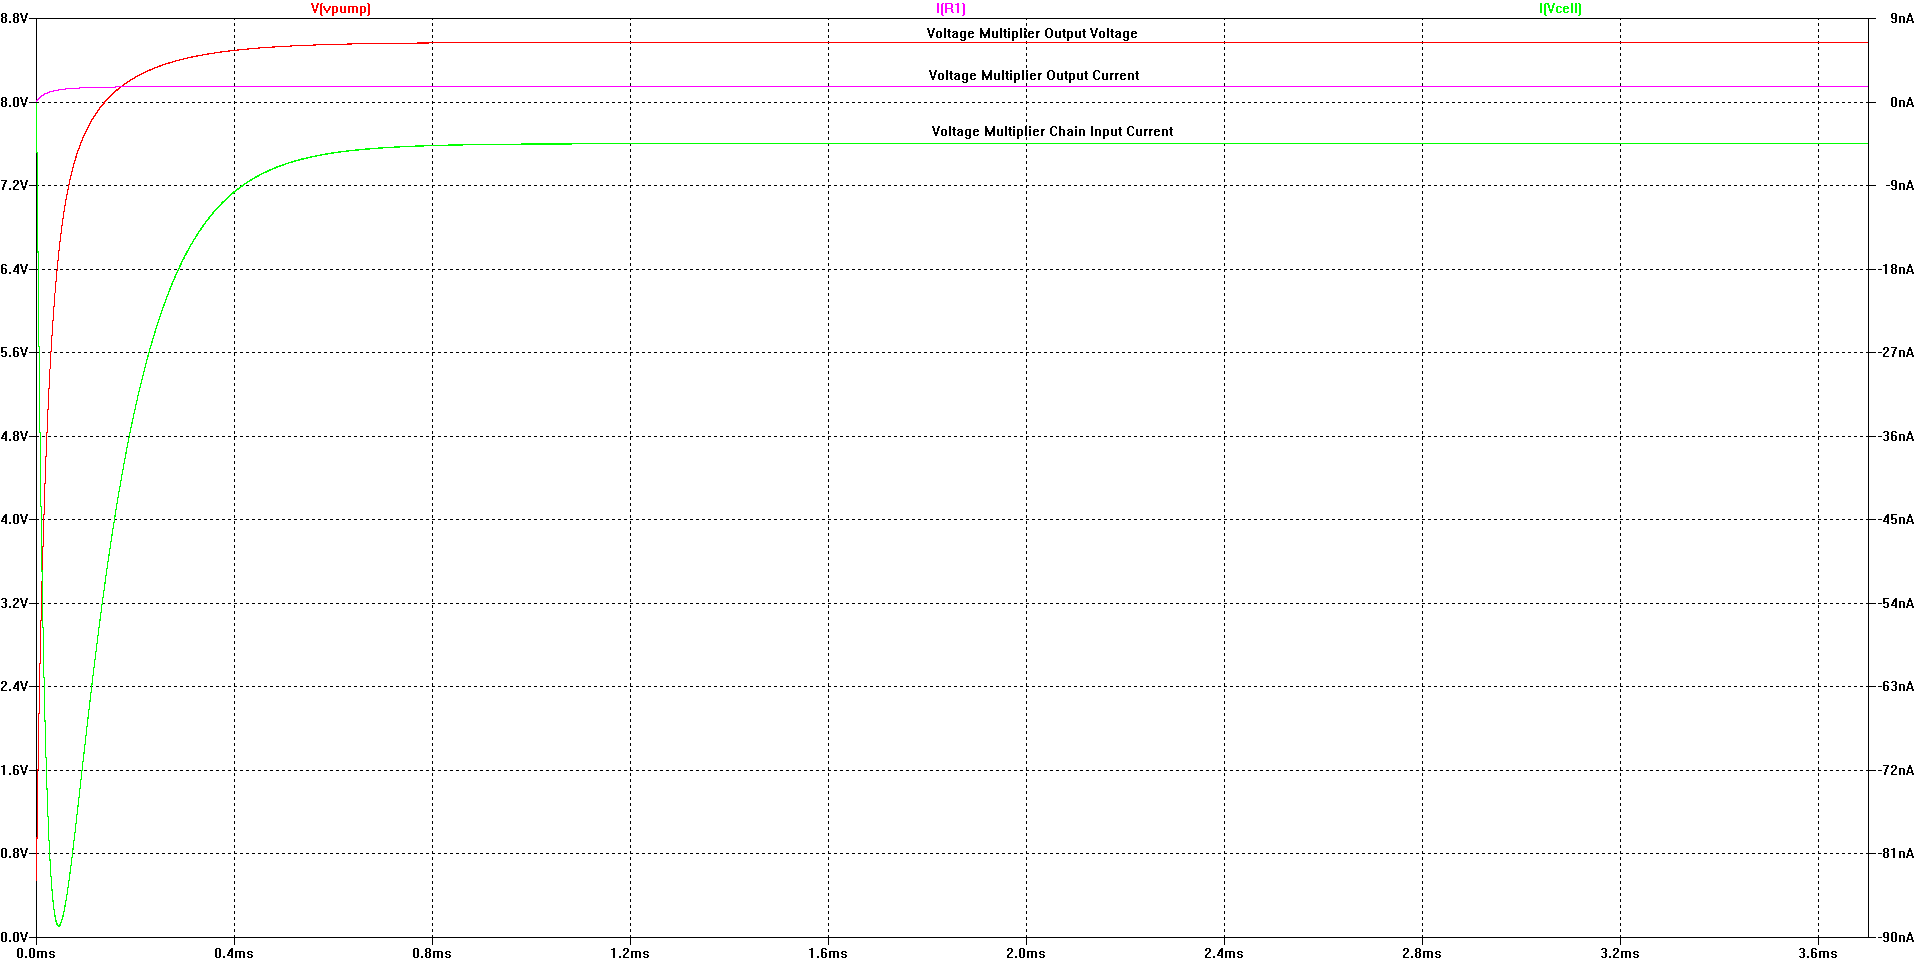
Task: Click the 'Voltage Multiplier Chain Input Current' annotation
Action: click(x=1052, y=132)
